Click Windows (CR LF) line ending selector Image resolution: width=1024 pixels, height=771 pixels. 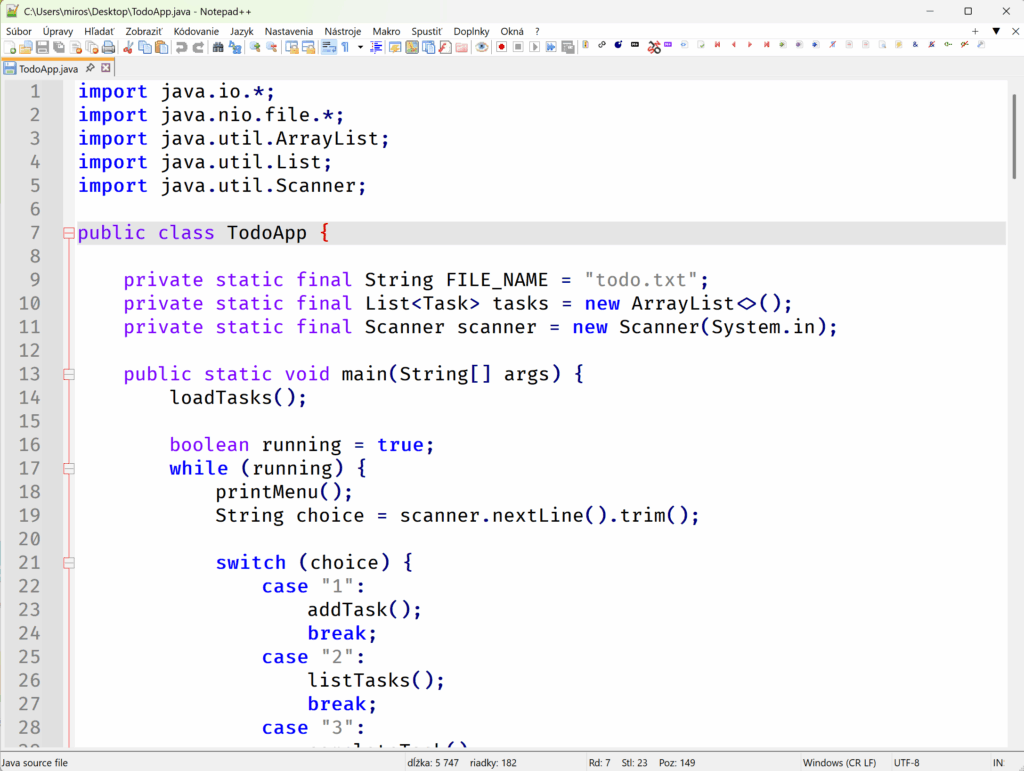[x=839, y=763]
